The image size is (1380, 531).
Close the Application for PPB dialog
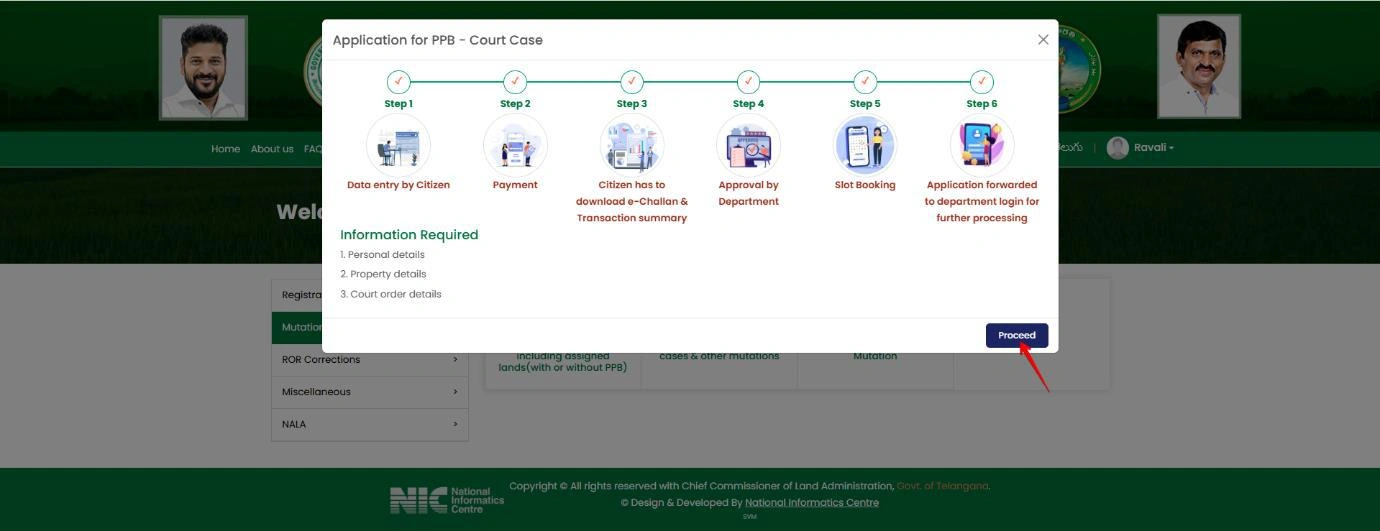[x=1043, y=40]
